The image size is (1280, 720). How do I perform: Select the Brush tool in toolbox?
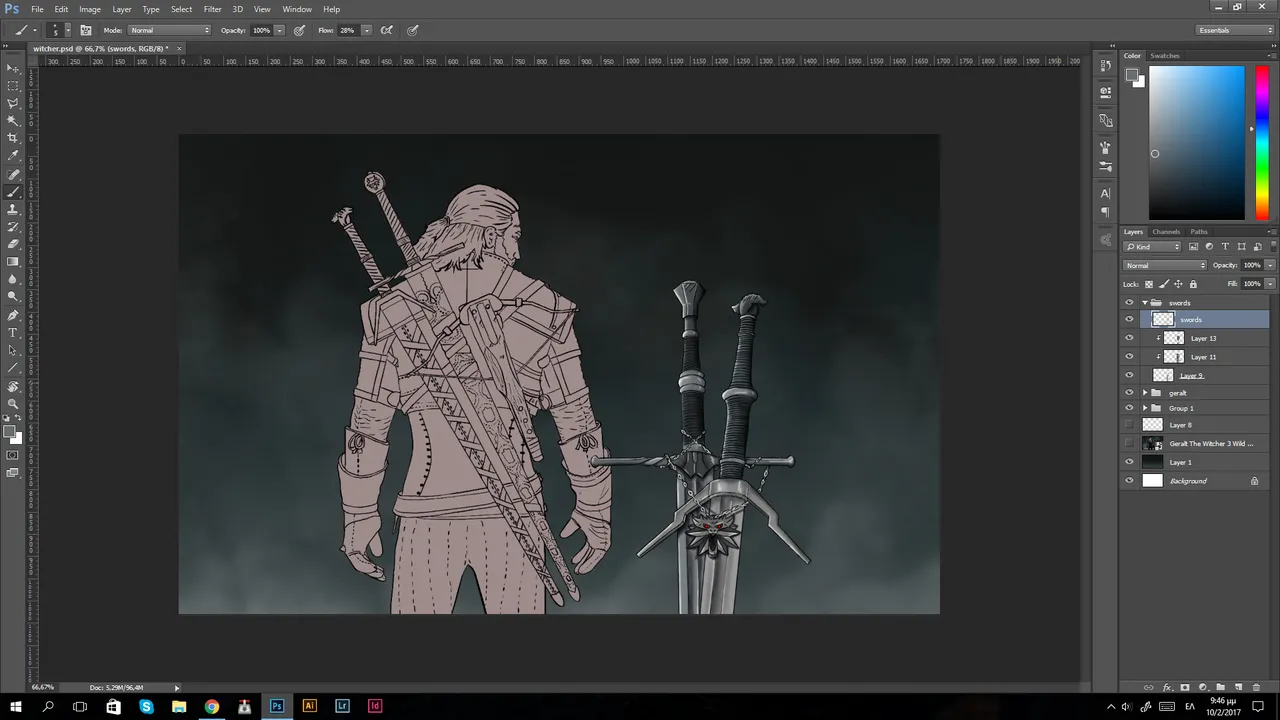pyautogui.click(x=13, y=191)
